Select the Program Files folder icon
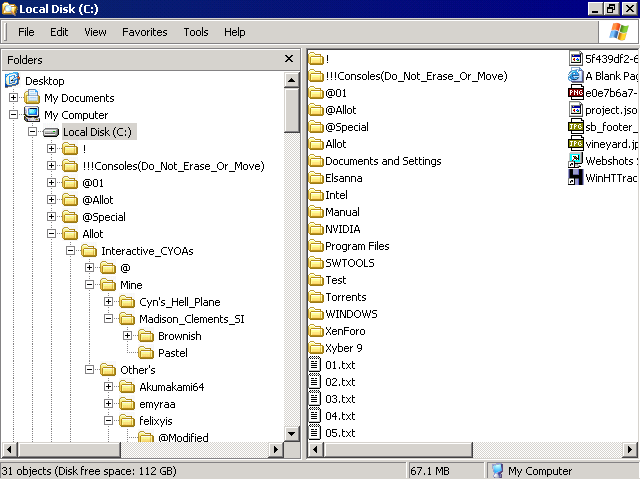640x480 pixels. 316,246
